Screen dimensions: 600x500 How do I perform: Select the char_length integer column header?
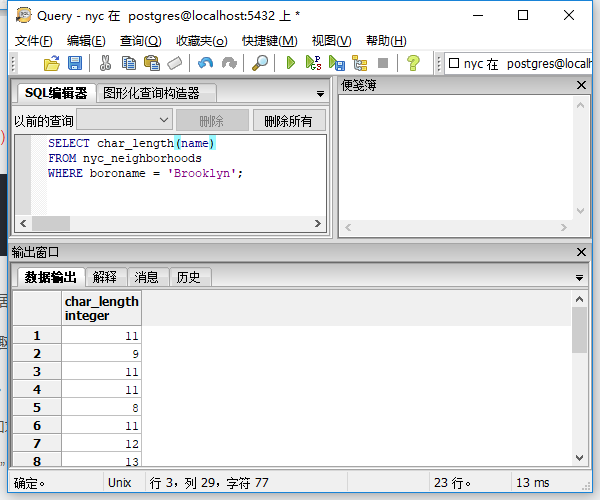[101, 308]
